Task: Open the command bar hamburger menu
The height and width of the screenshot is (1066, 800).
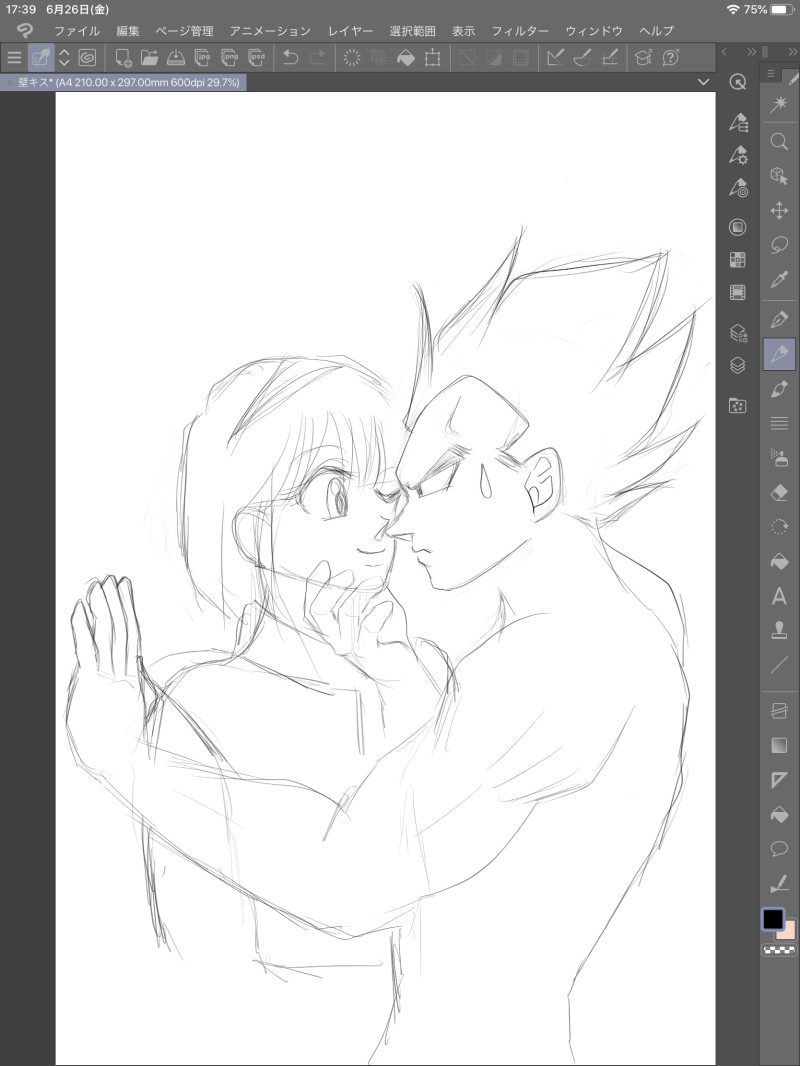Action: click(x=14, y=58)
